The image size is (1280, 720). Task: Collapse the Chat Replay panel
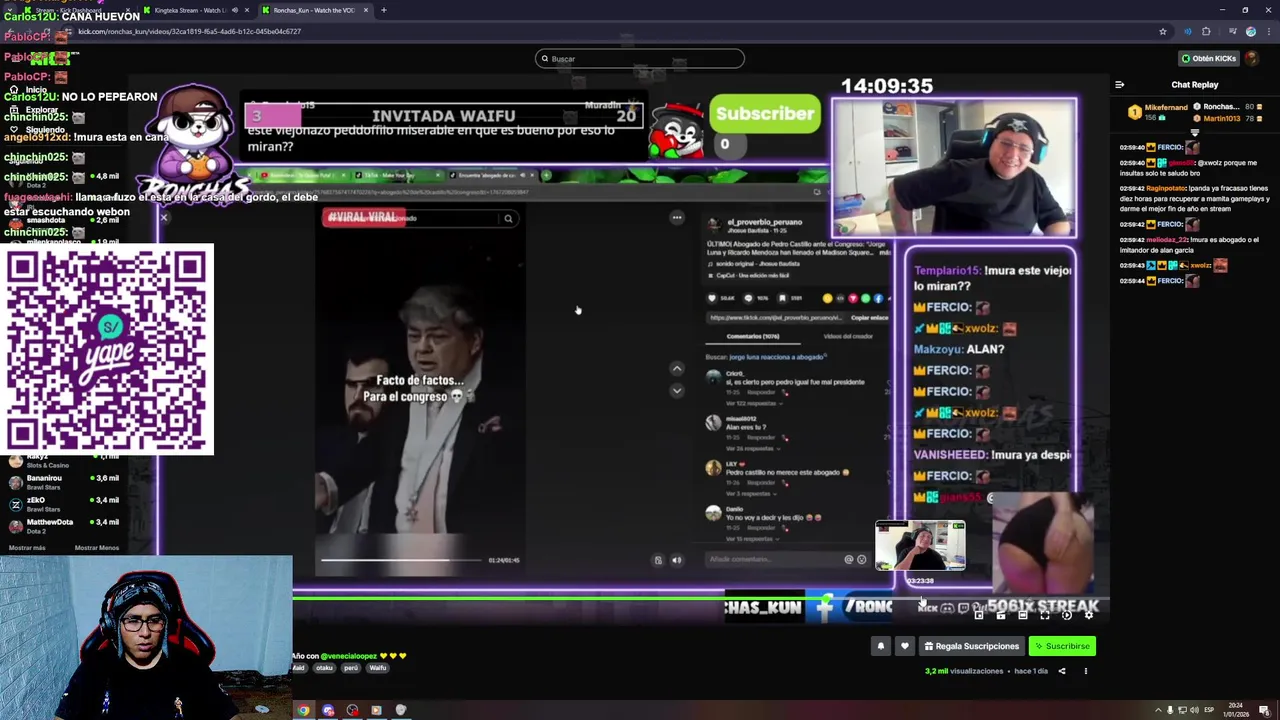[1119, 84]
